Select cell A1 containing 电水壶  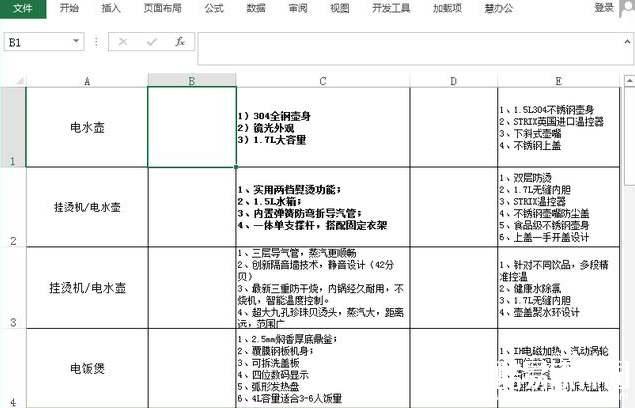(x=87, y=127)
